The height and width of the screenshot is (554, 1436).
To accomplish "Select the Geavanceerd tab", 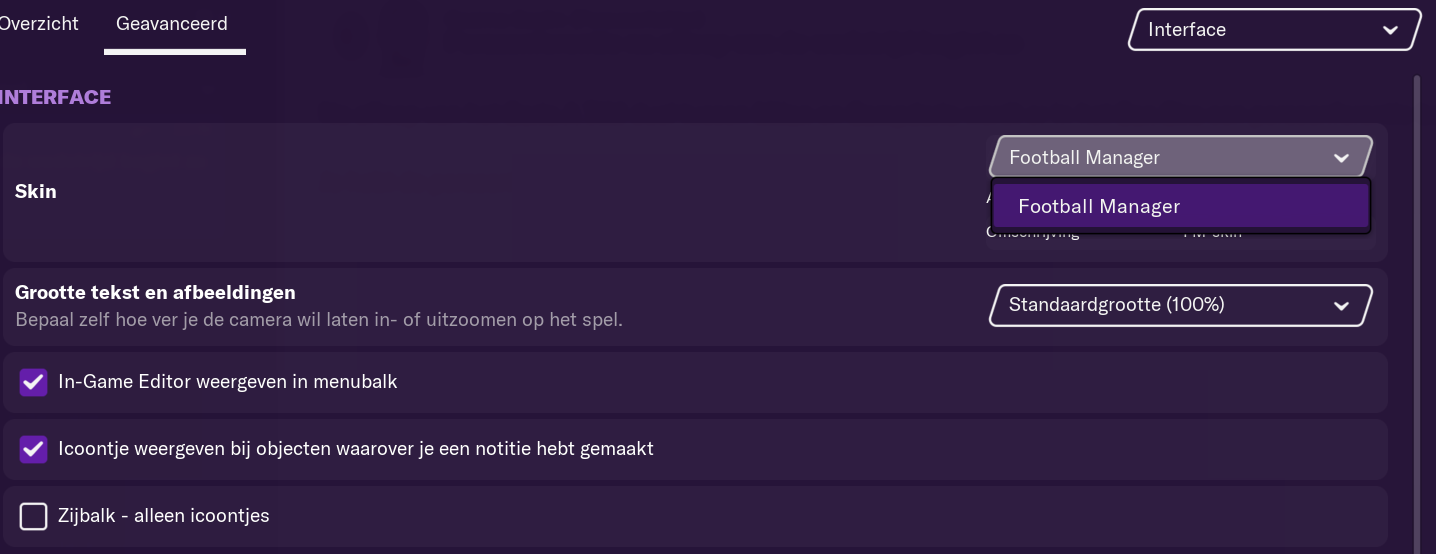I will tap(172, 23).
